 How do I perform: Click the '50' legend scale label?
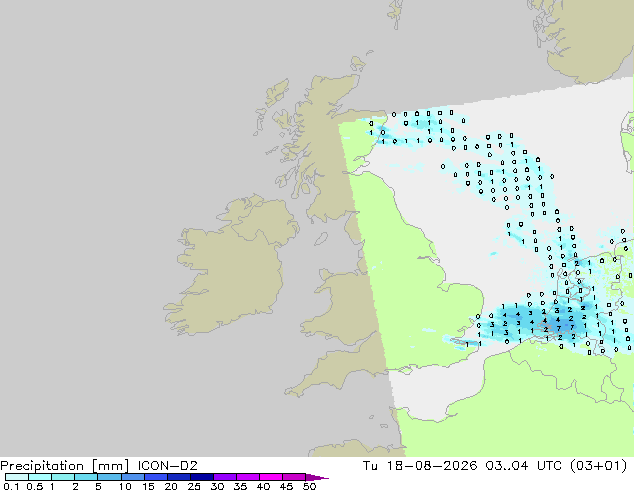point(309,486)
